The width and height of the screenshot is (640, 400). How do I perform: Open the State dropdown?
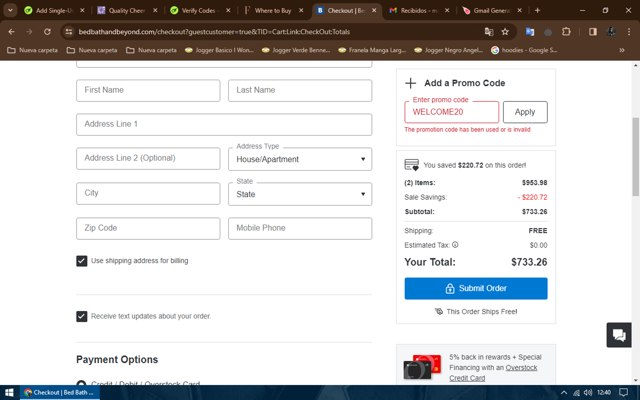tap(300, 194)
